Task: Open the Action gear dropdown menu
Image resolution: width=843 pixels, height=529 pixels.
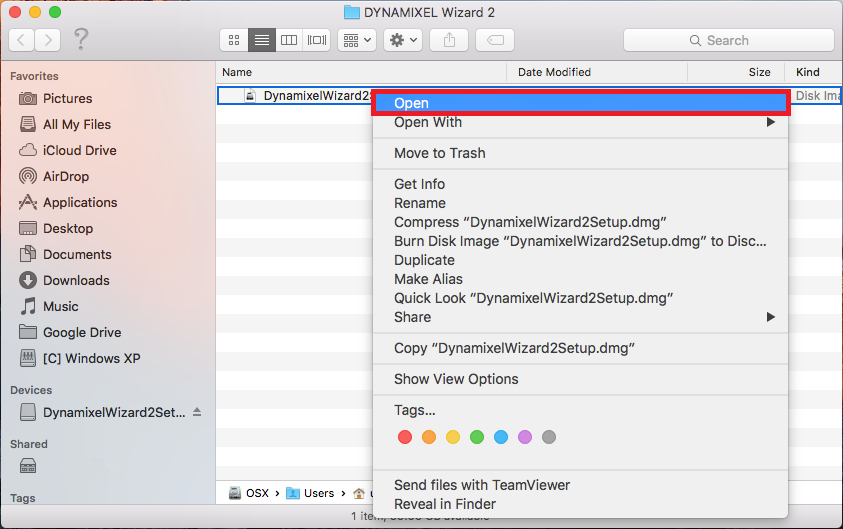Action: (x=402, y=40)
